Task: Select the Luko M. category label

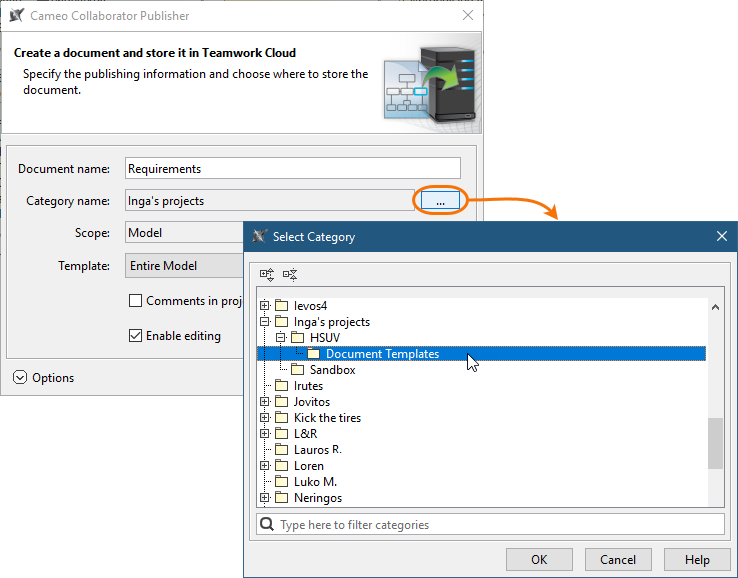Action: (315, 482)
